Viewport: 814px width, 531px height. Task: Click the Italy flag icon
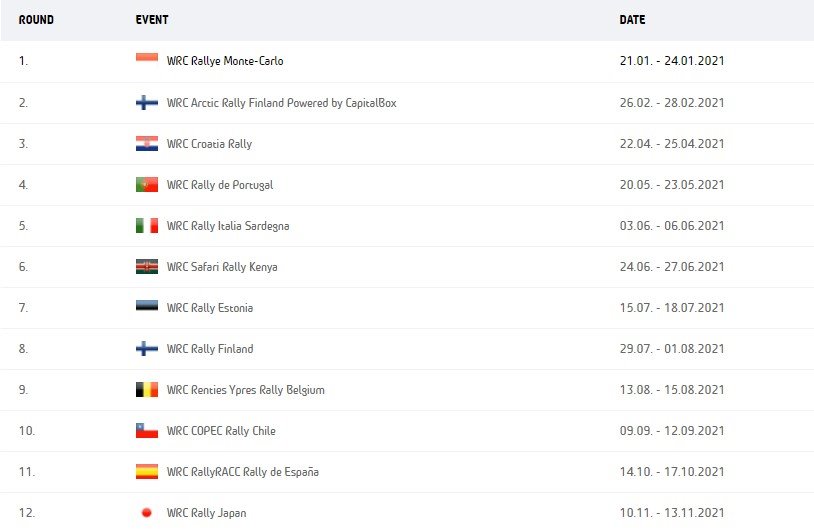(147, 225)
